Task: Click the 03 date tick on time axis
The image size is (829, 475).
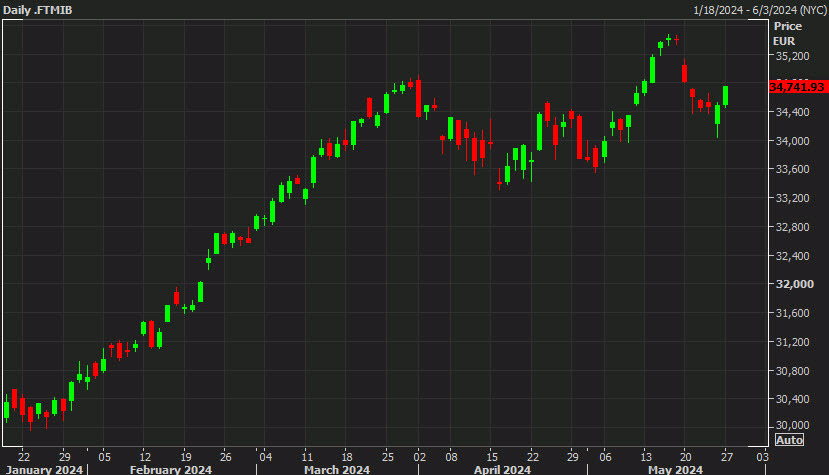Action: point(762,453)
